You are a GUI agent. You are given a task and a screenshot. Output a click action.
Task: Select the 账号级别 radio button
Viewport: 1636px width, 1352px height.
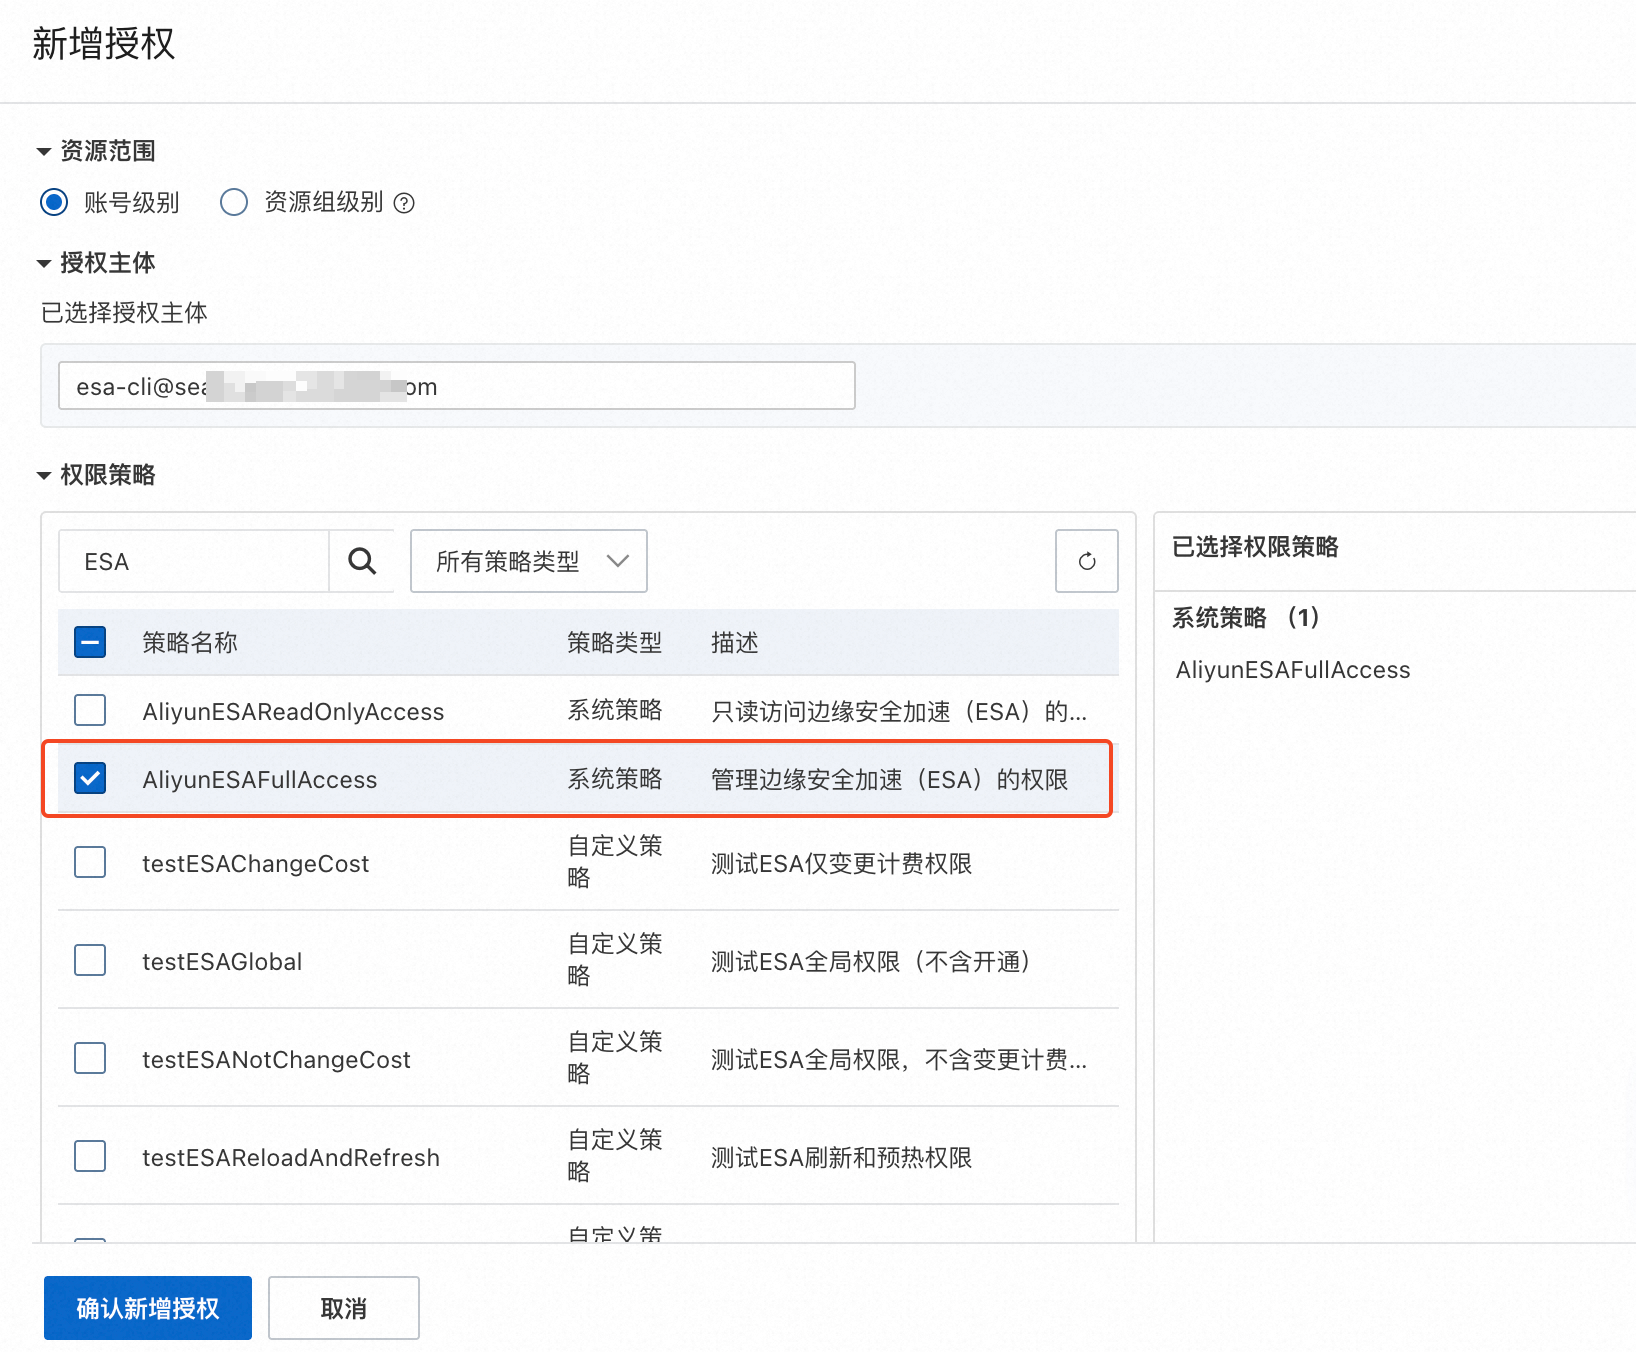pyautogui.click(x=54, y=202)
